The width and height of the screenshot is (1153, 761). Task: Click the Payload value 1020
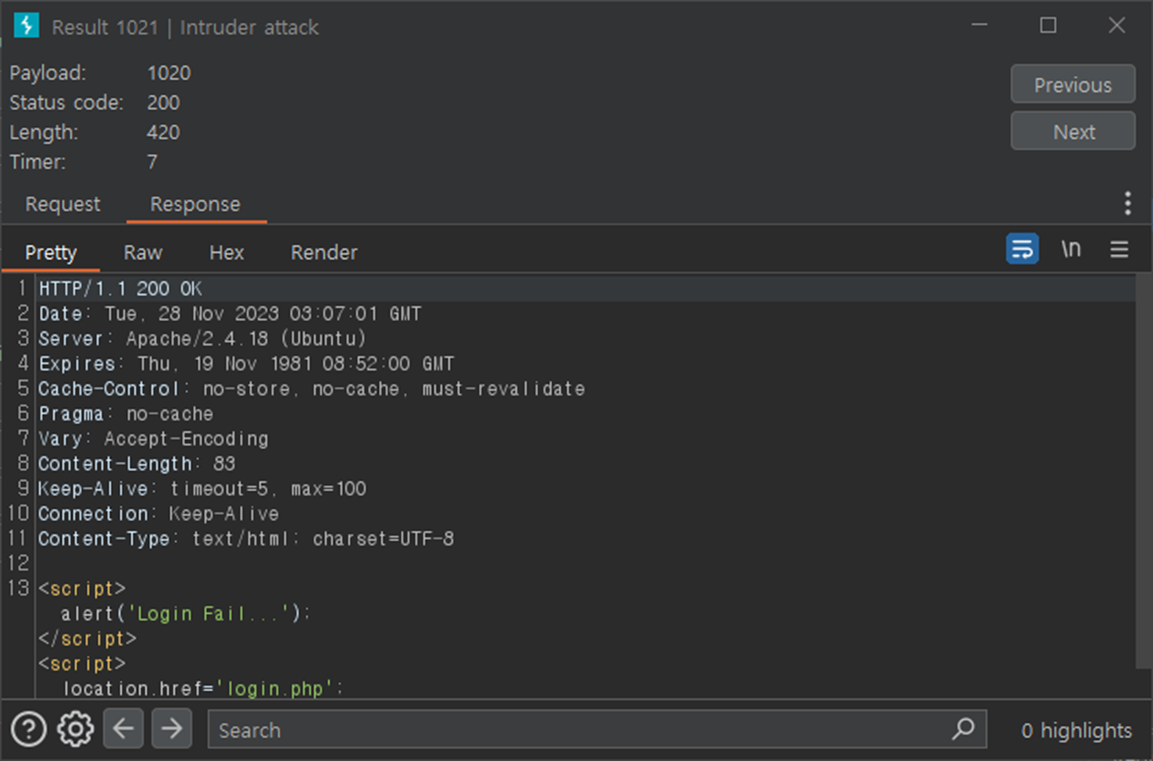click(169, 73)
